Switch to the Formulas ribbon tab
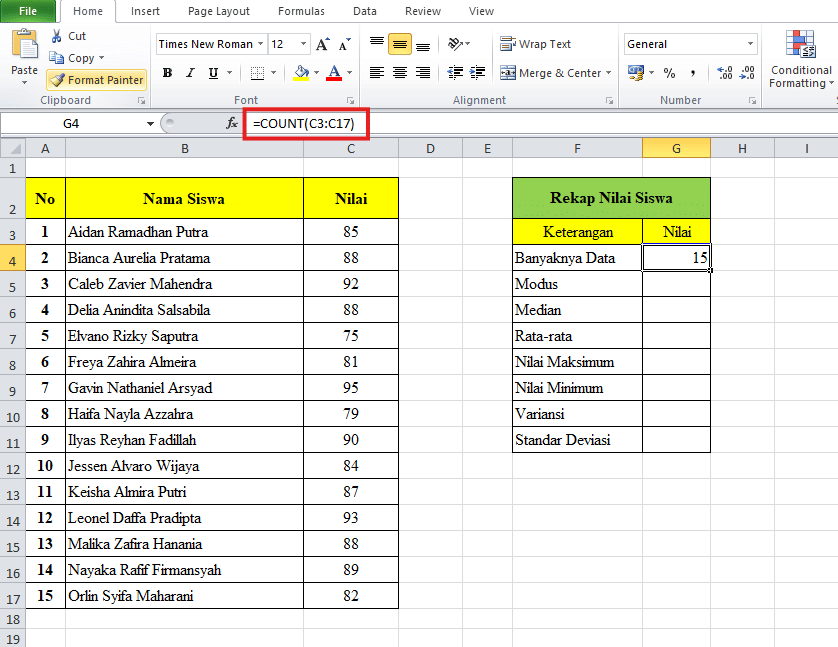This screenshot has height=647, width=838. [x=300, y=11]
